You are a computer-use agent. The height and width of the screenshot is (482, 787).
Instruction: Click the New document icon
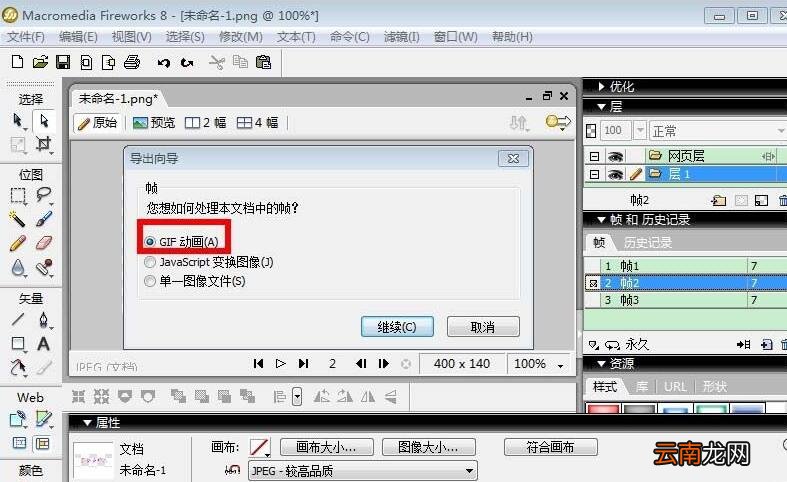[x=17, y=62]
